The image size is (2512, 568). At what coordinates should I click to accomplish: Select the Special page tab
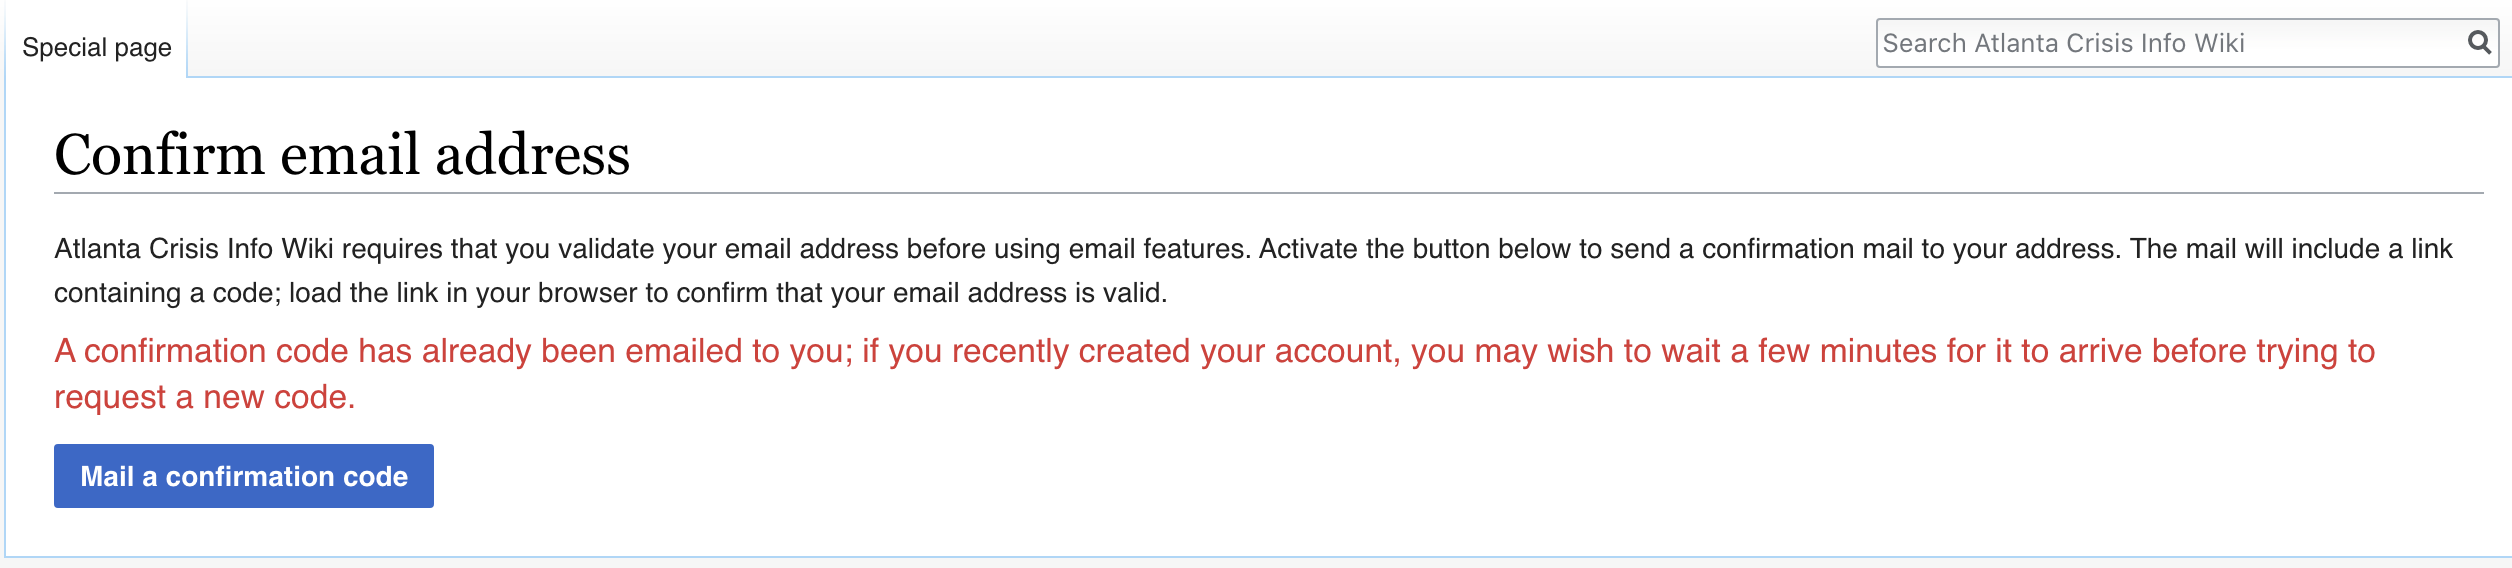97,47
